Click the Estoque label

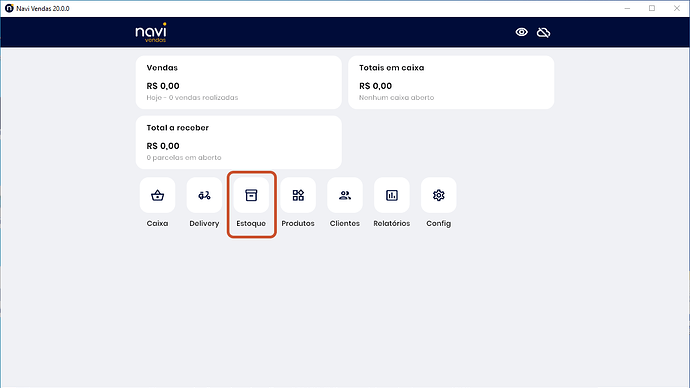[x=251, y=223]
